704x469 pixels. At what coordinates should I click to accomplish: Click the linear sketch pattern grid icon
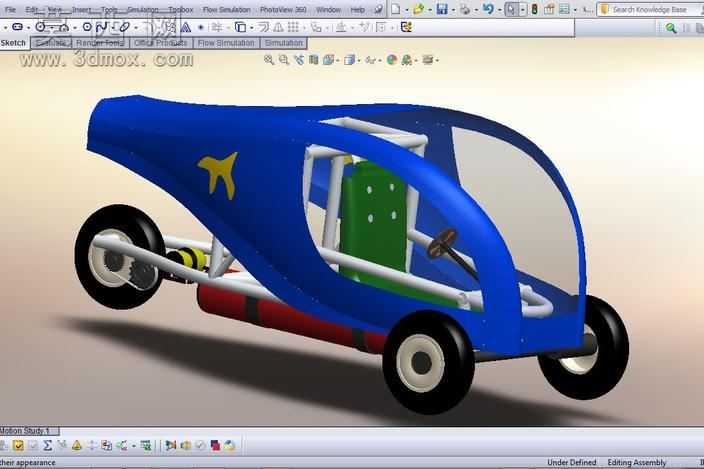pyautogui.click(x=293, y=28)
